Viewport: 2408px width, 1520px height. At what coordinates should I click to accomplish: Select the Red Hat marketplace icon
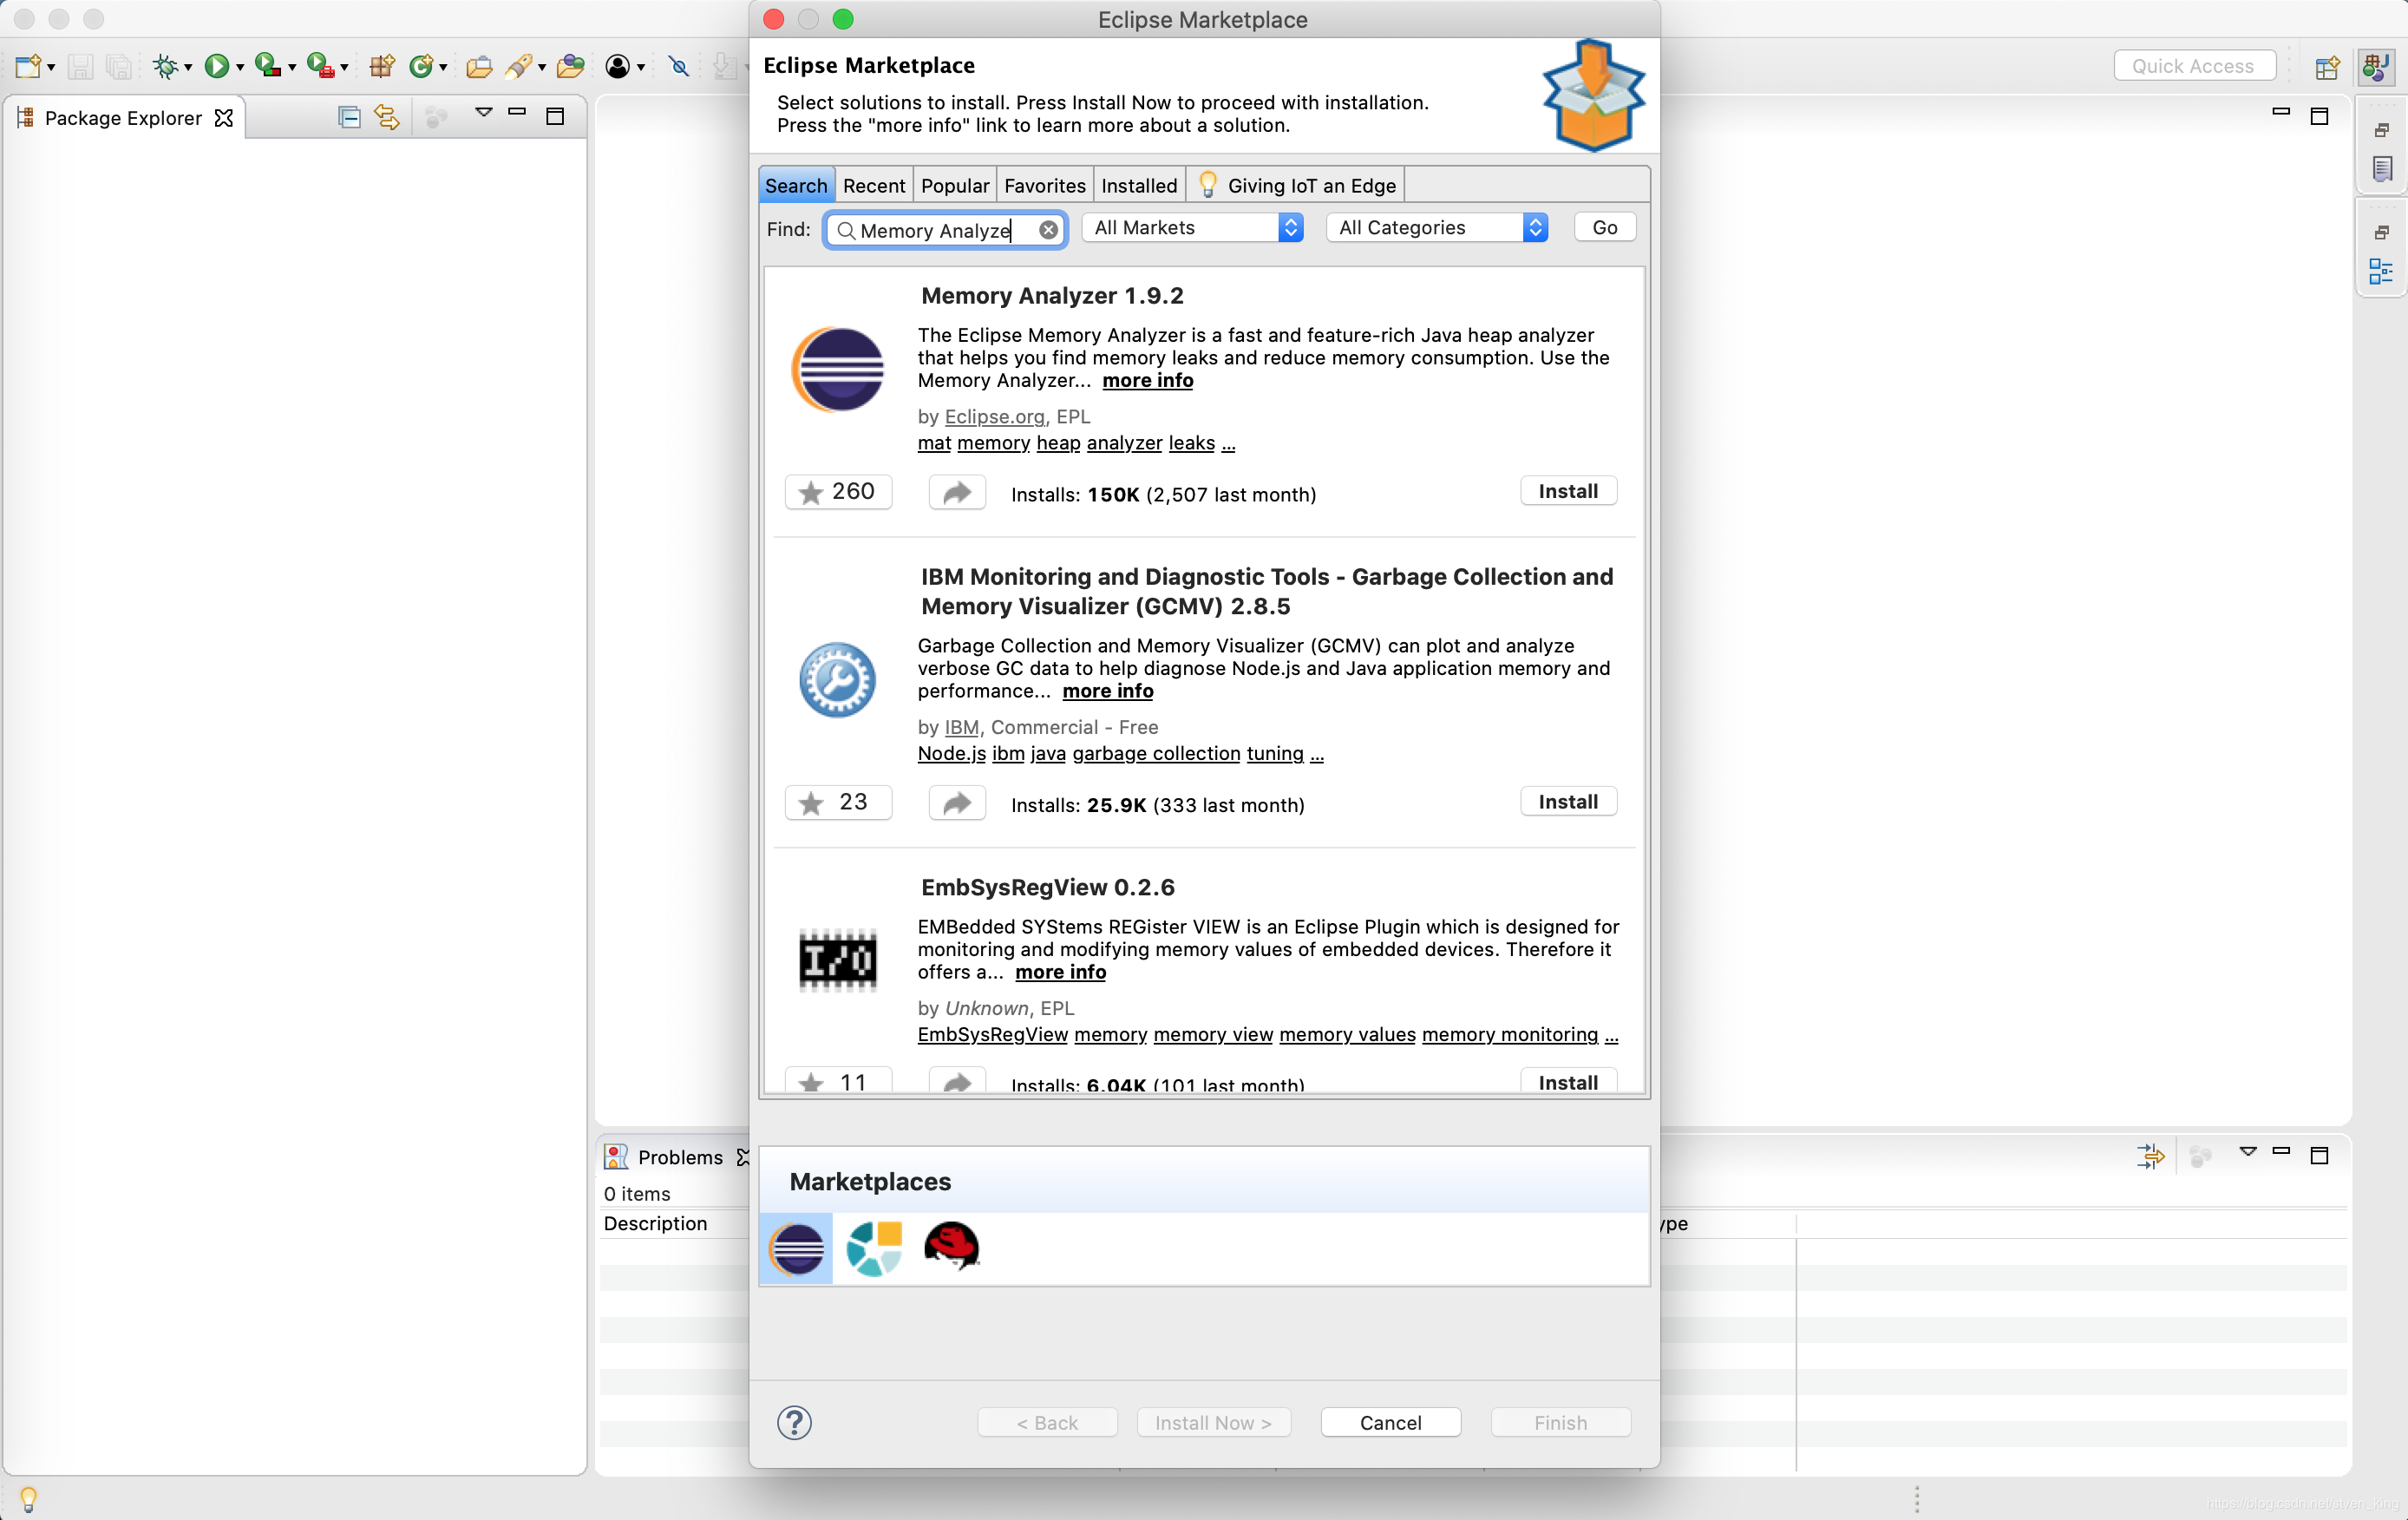(x=950, y=1247)
